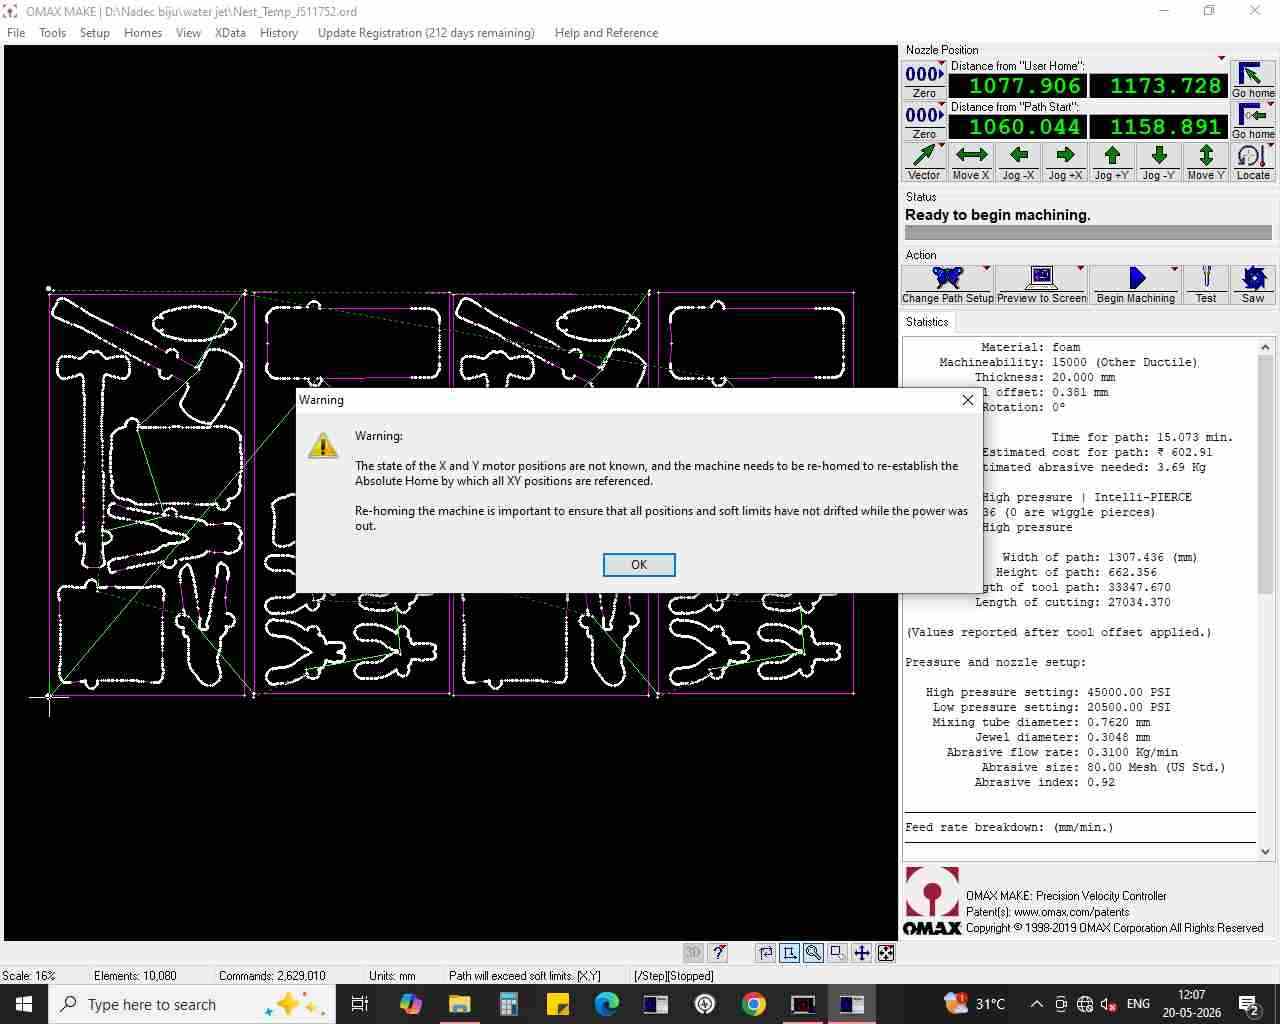Jog the nozzle in -Y direction

coord(1159,163)
